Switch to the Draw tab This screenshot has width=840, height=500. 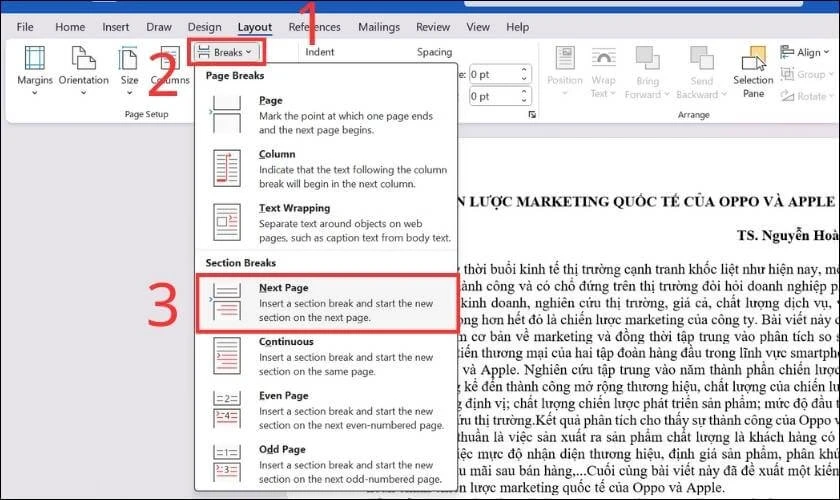159,27
